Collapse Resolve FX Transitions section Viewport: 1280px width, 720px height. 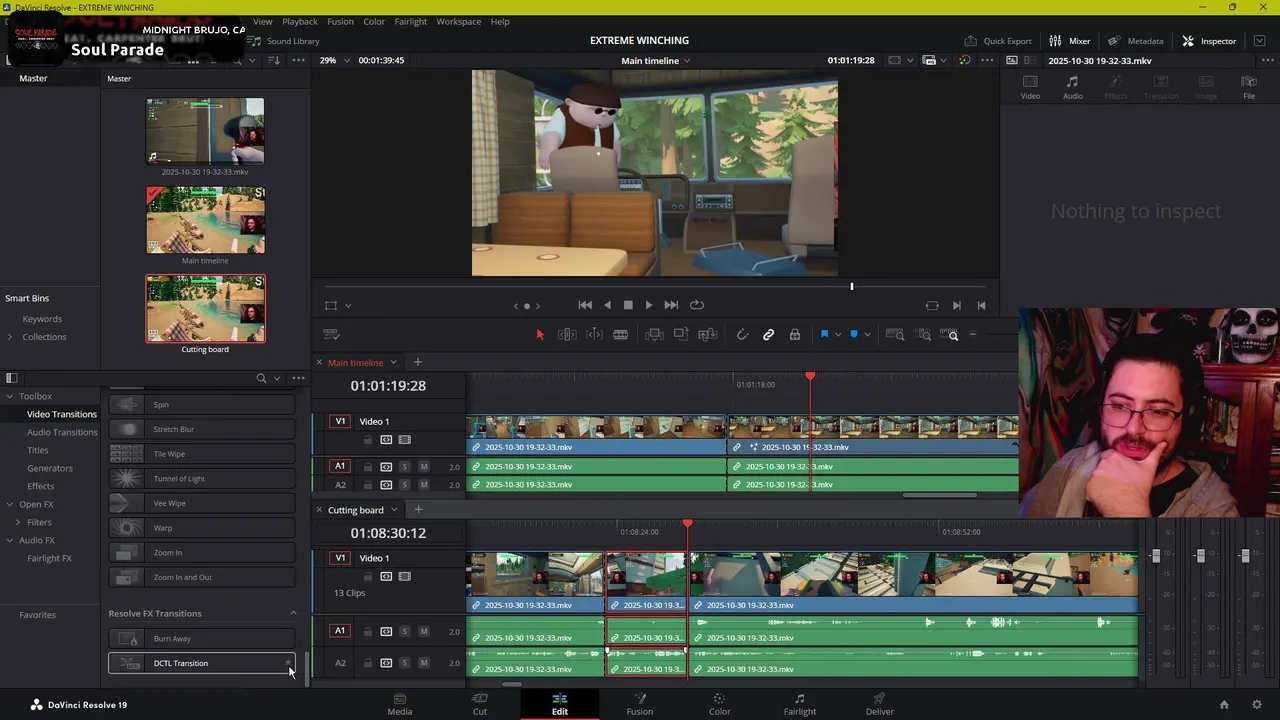(293, 613)
